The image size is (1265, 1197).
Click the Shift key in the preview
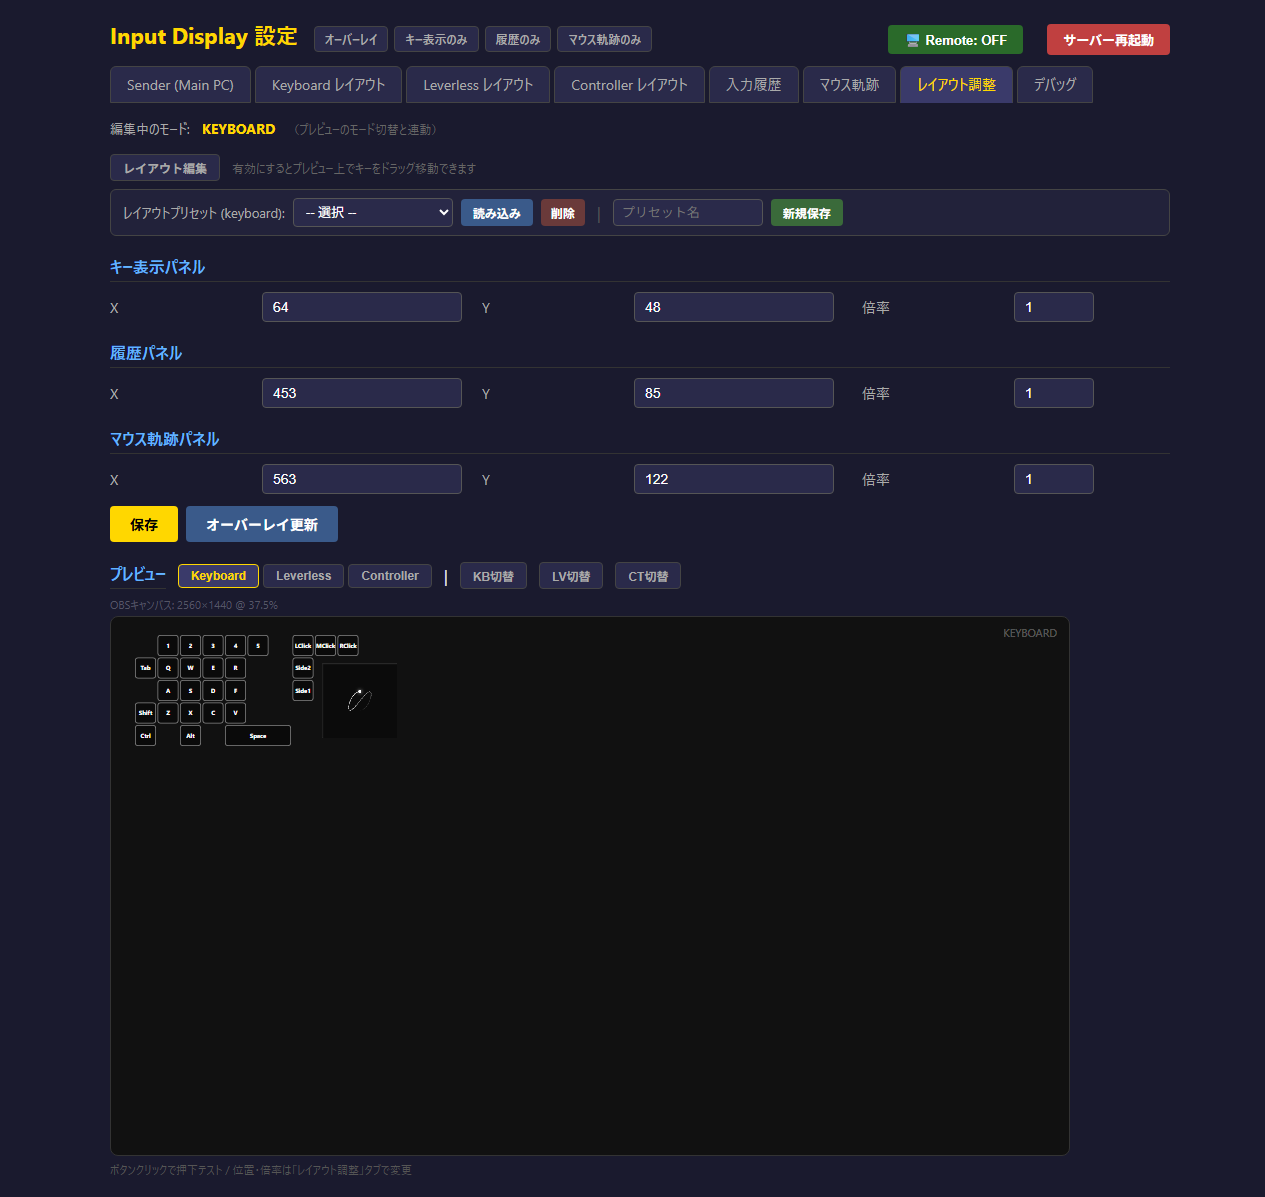point(145,713)
